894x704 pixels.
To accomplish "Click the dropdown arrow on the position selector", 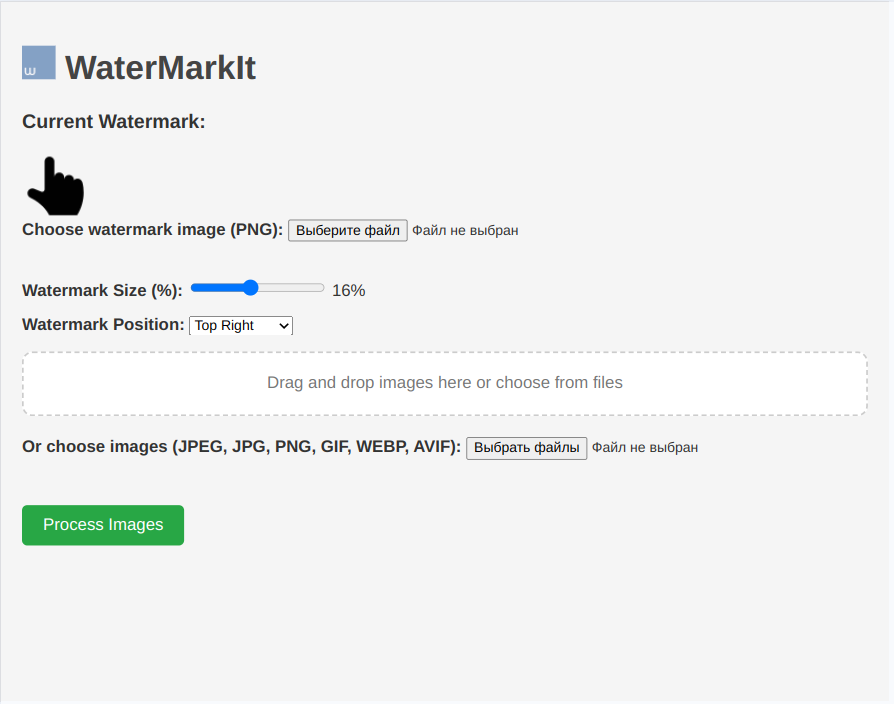I will click(x=283, y=325).
